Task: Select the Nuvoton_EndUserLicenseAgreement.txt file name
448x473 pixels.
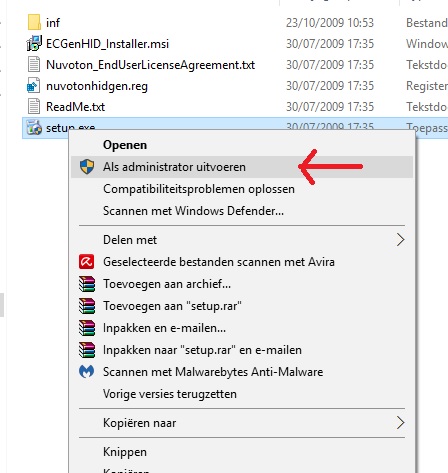Action: (x=150, y=65)
